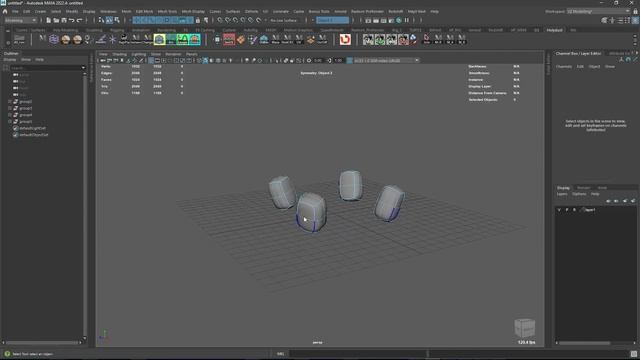
Task: Select defaultObjectSet in the Outliner
Action: click(x=34, y=135)
